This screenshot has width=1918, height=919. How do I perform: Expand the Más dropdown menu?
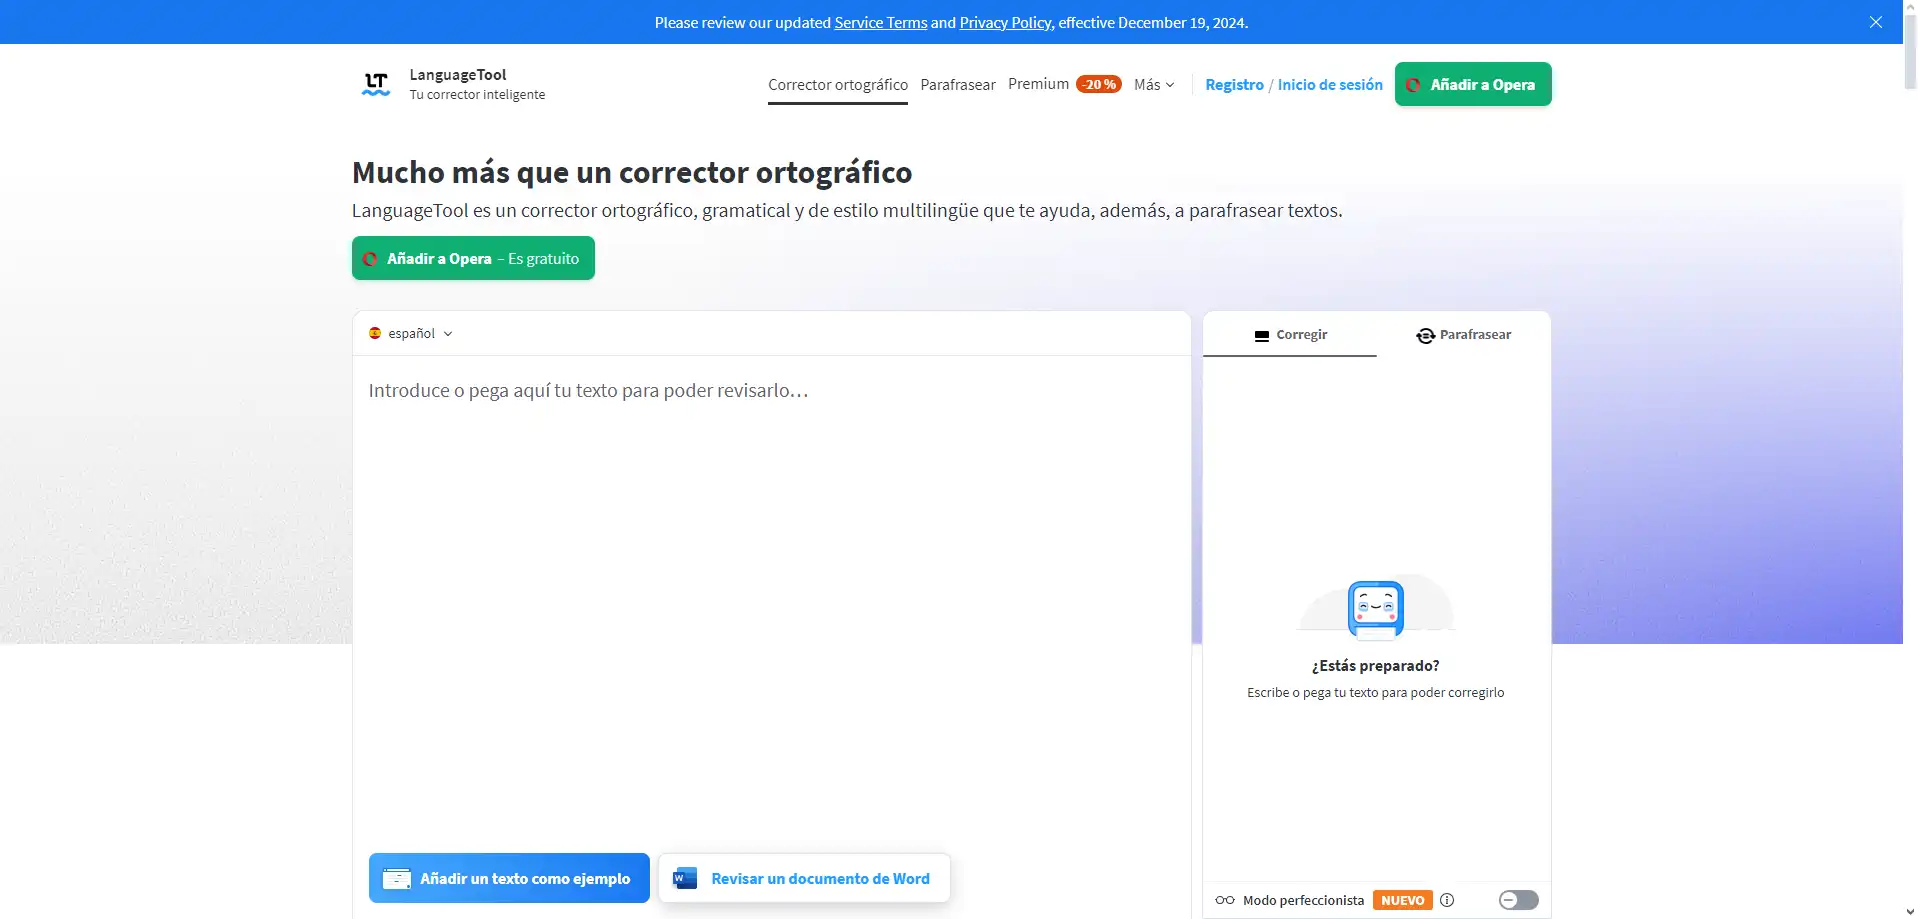1154,85
